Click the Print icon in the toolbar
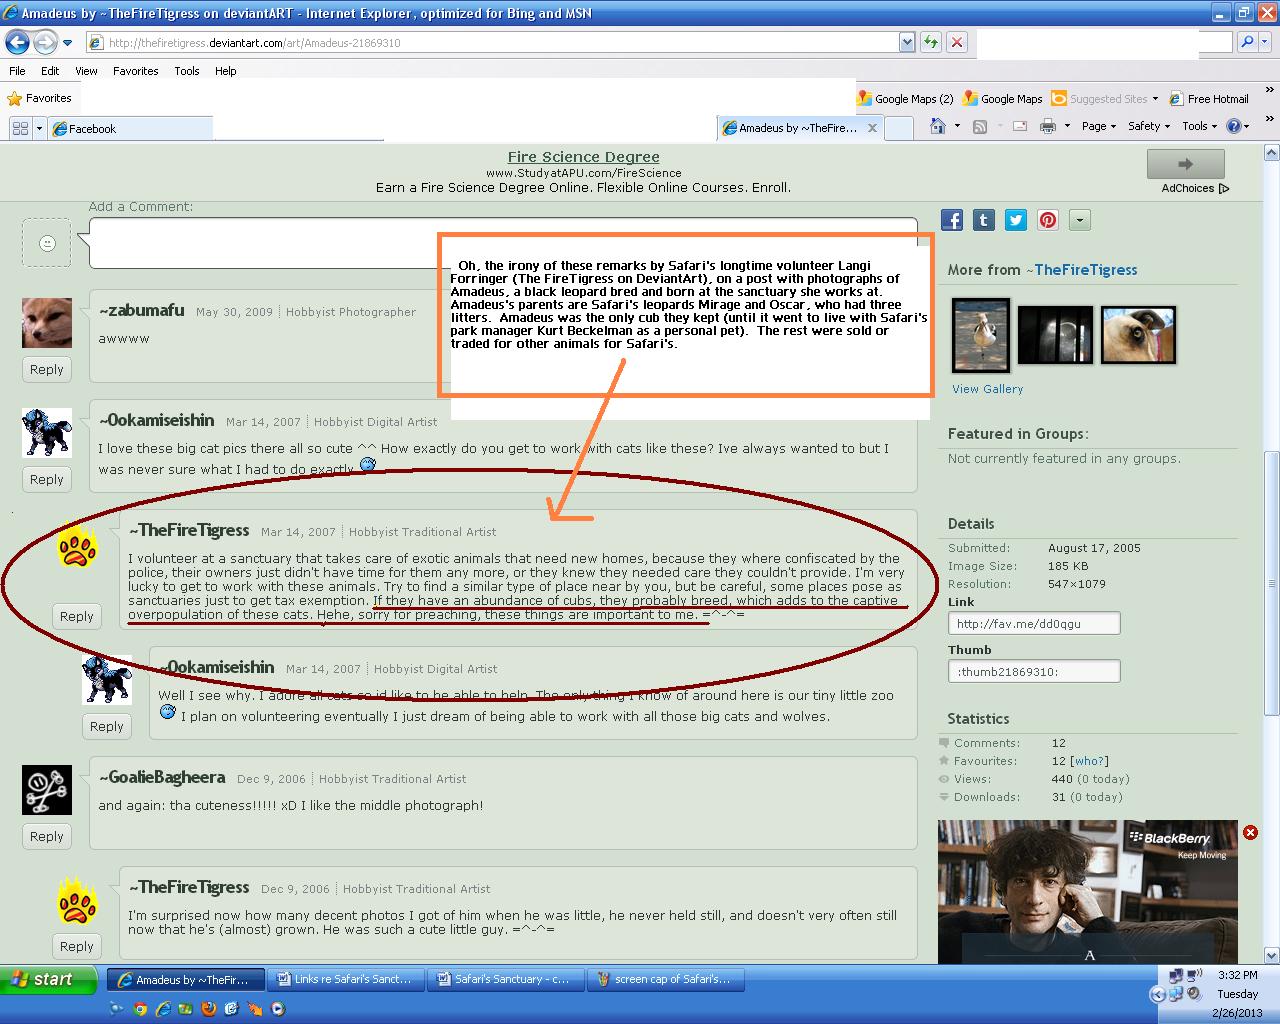 tap(1047, 126)
